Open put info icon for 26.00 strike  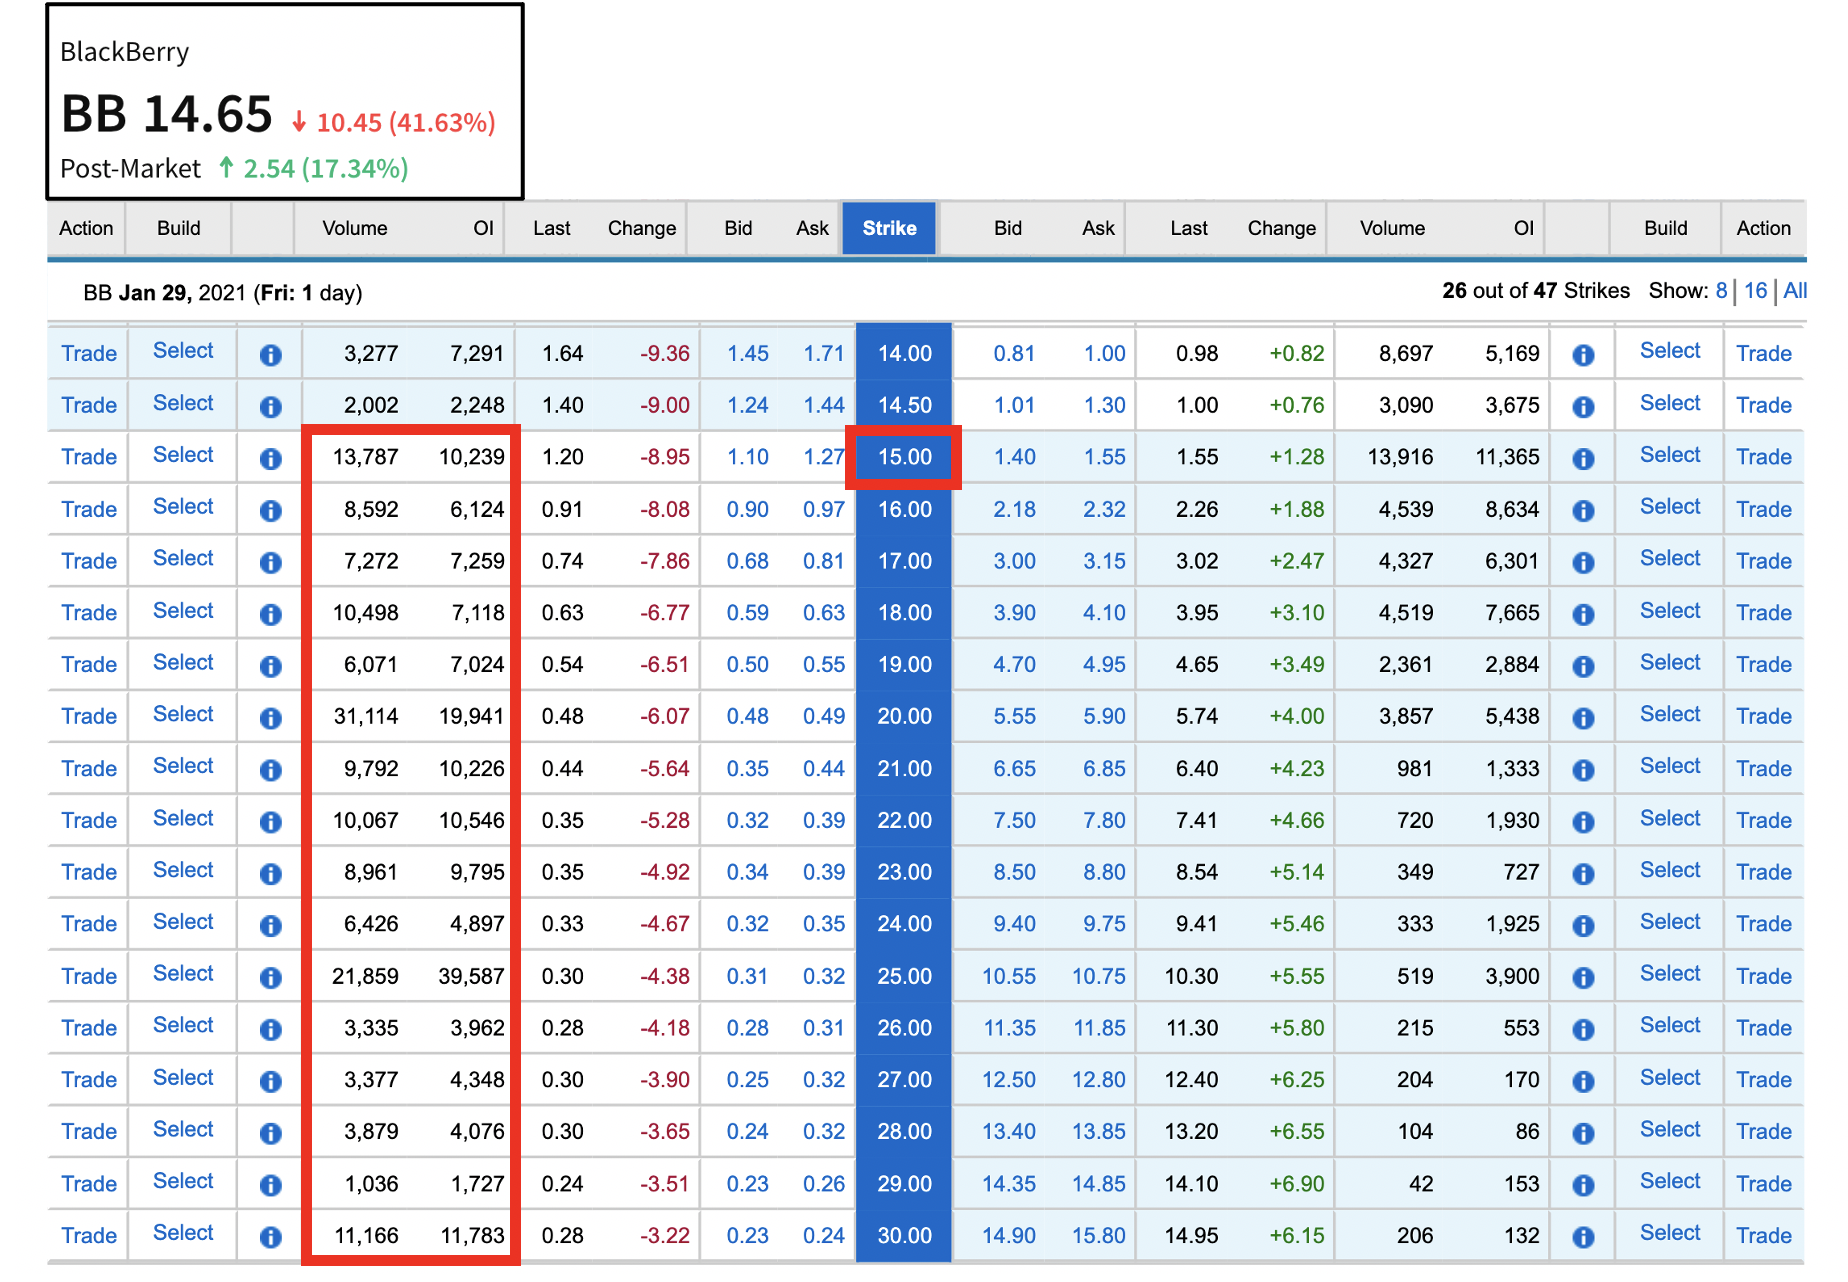(x=1583, y=1029)
